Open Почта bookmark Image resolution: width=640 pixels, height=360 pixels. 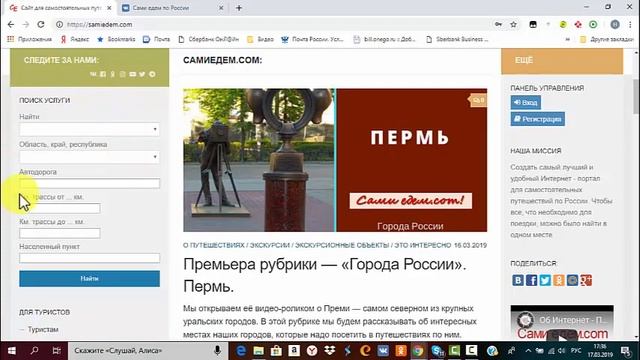pyautogui.click(x=157, y=39)
